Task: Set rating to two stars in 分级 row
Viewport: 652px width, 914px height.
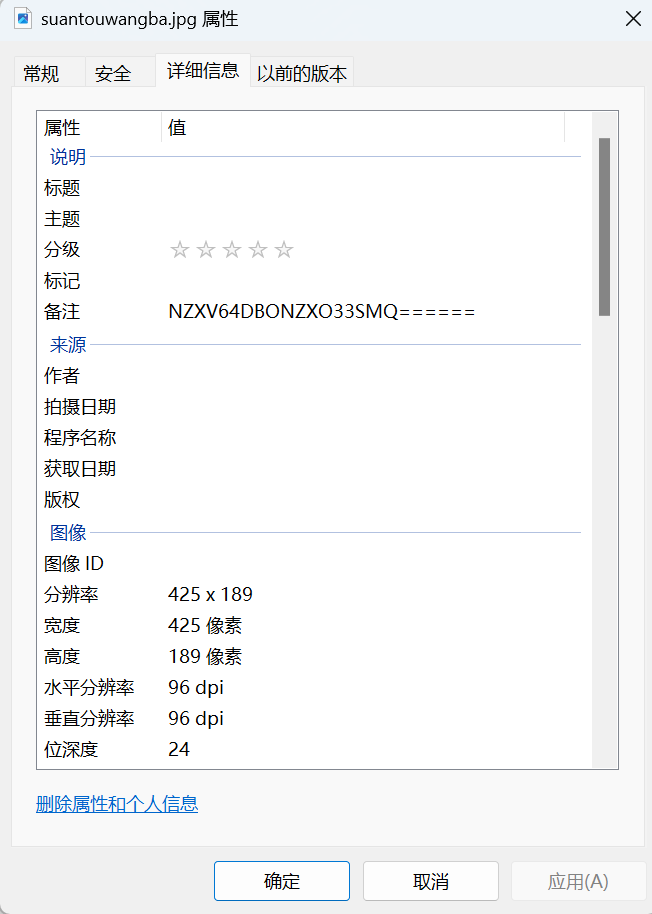Action: click(206, 250)
